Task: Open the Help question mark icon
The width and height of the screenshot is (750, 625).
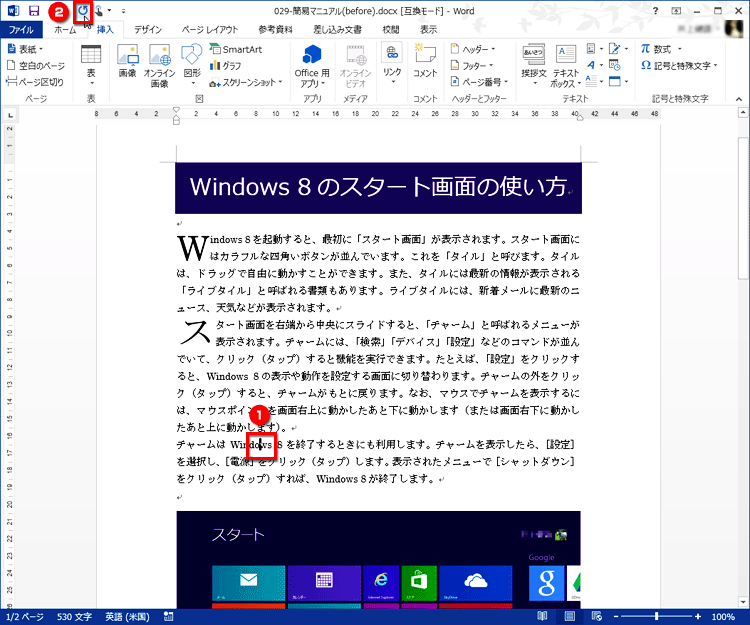Action: pos(655,11)
